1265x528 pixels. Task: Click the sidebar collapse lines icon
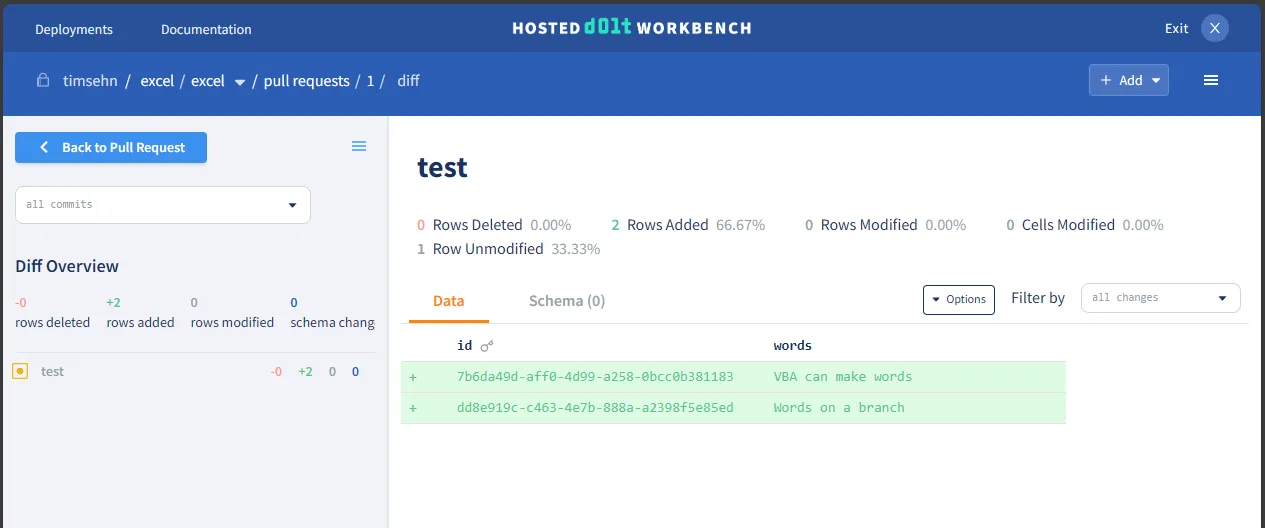[x=359, y=147]
